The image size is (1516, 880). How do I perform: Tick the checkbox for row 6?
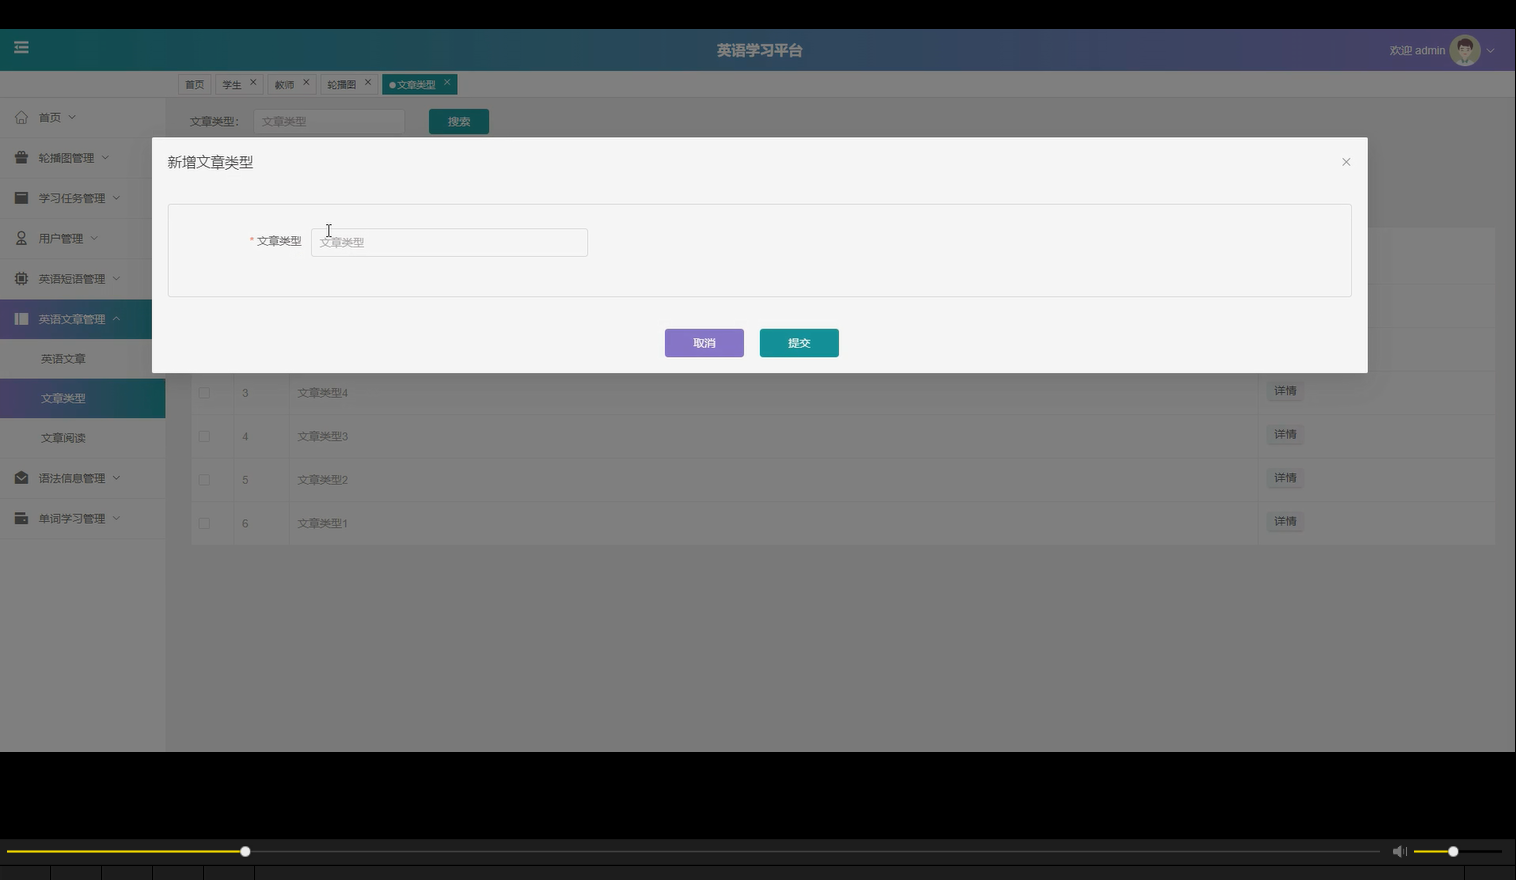click(x=204, y=523)
